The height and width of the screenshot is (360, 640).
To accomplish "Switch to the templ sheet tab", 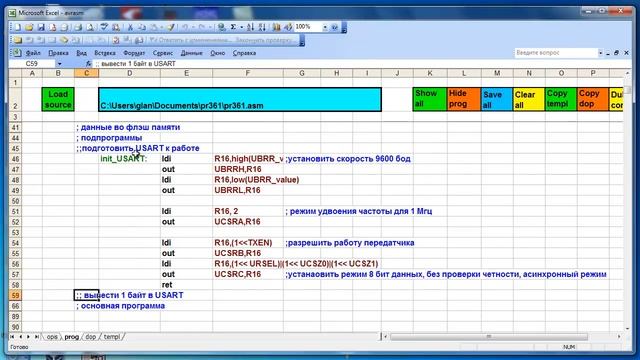I will point(111,337).
